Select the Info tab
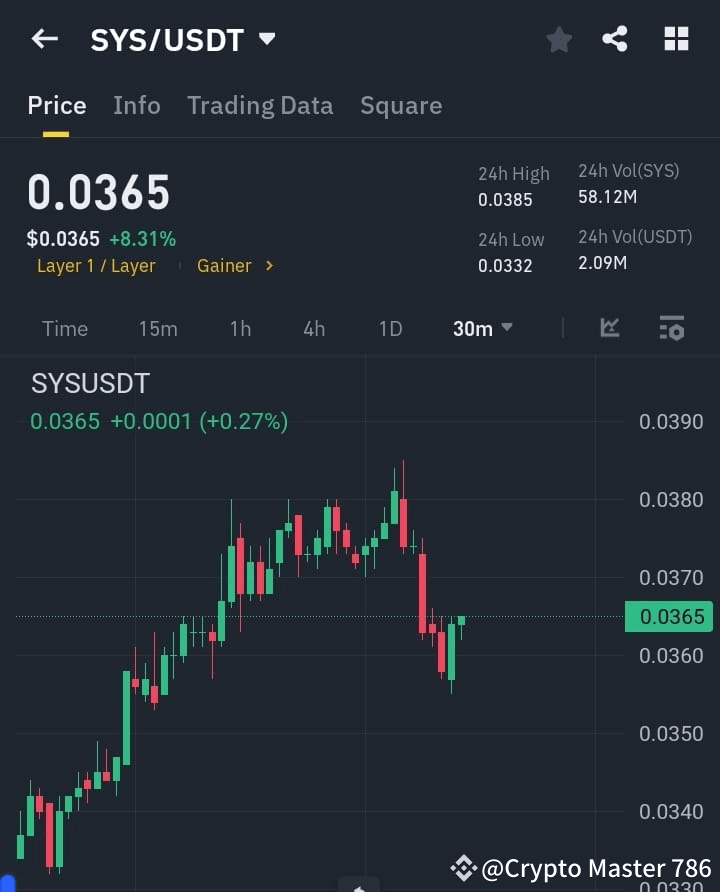 [x=137, y=105]
